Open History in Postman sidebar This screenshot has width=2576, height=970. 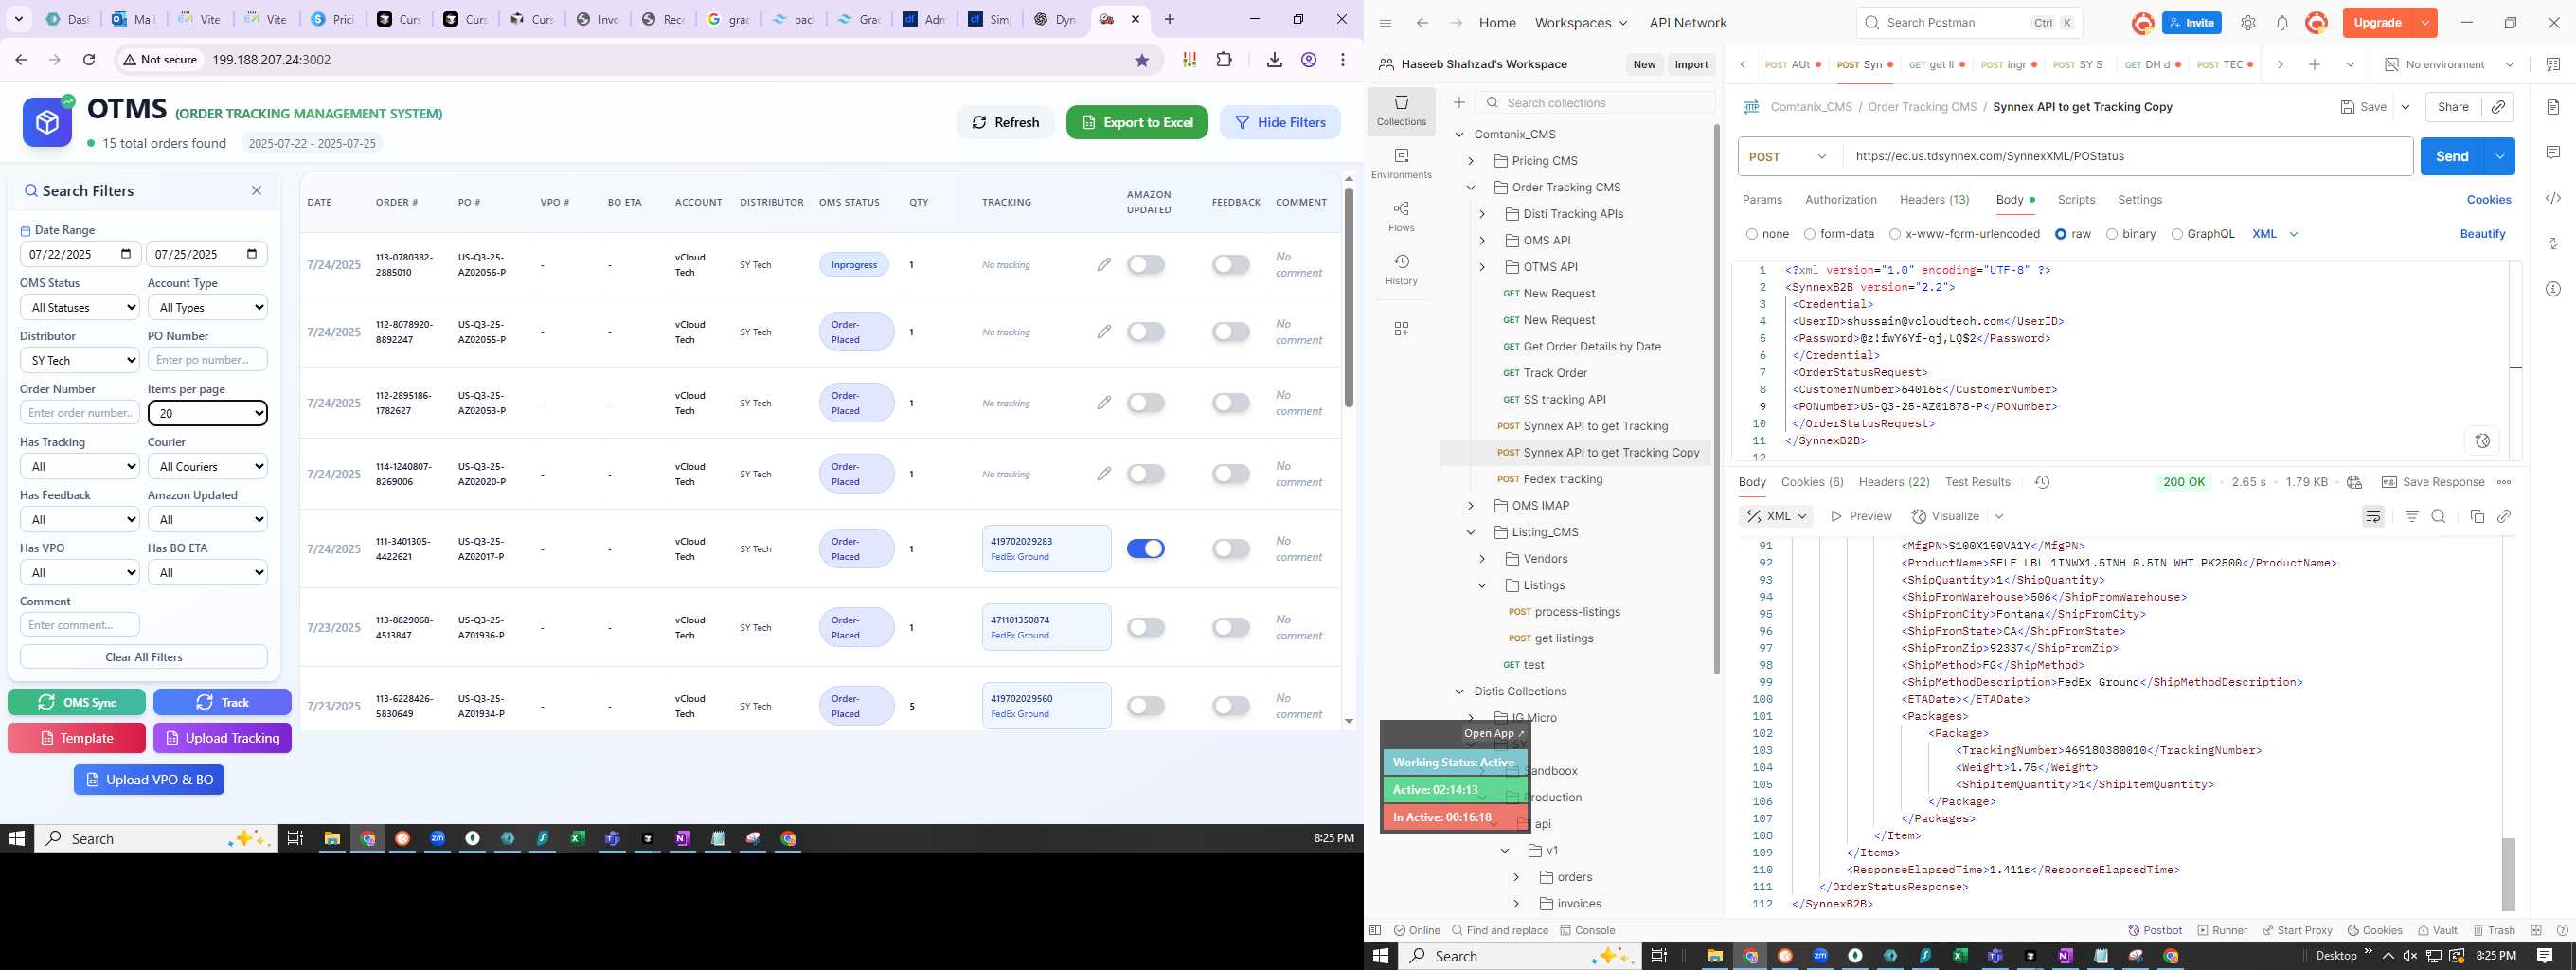(1401, 270)
